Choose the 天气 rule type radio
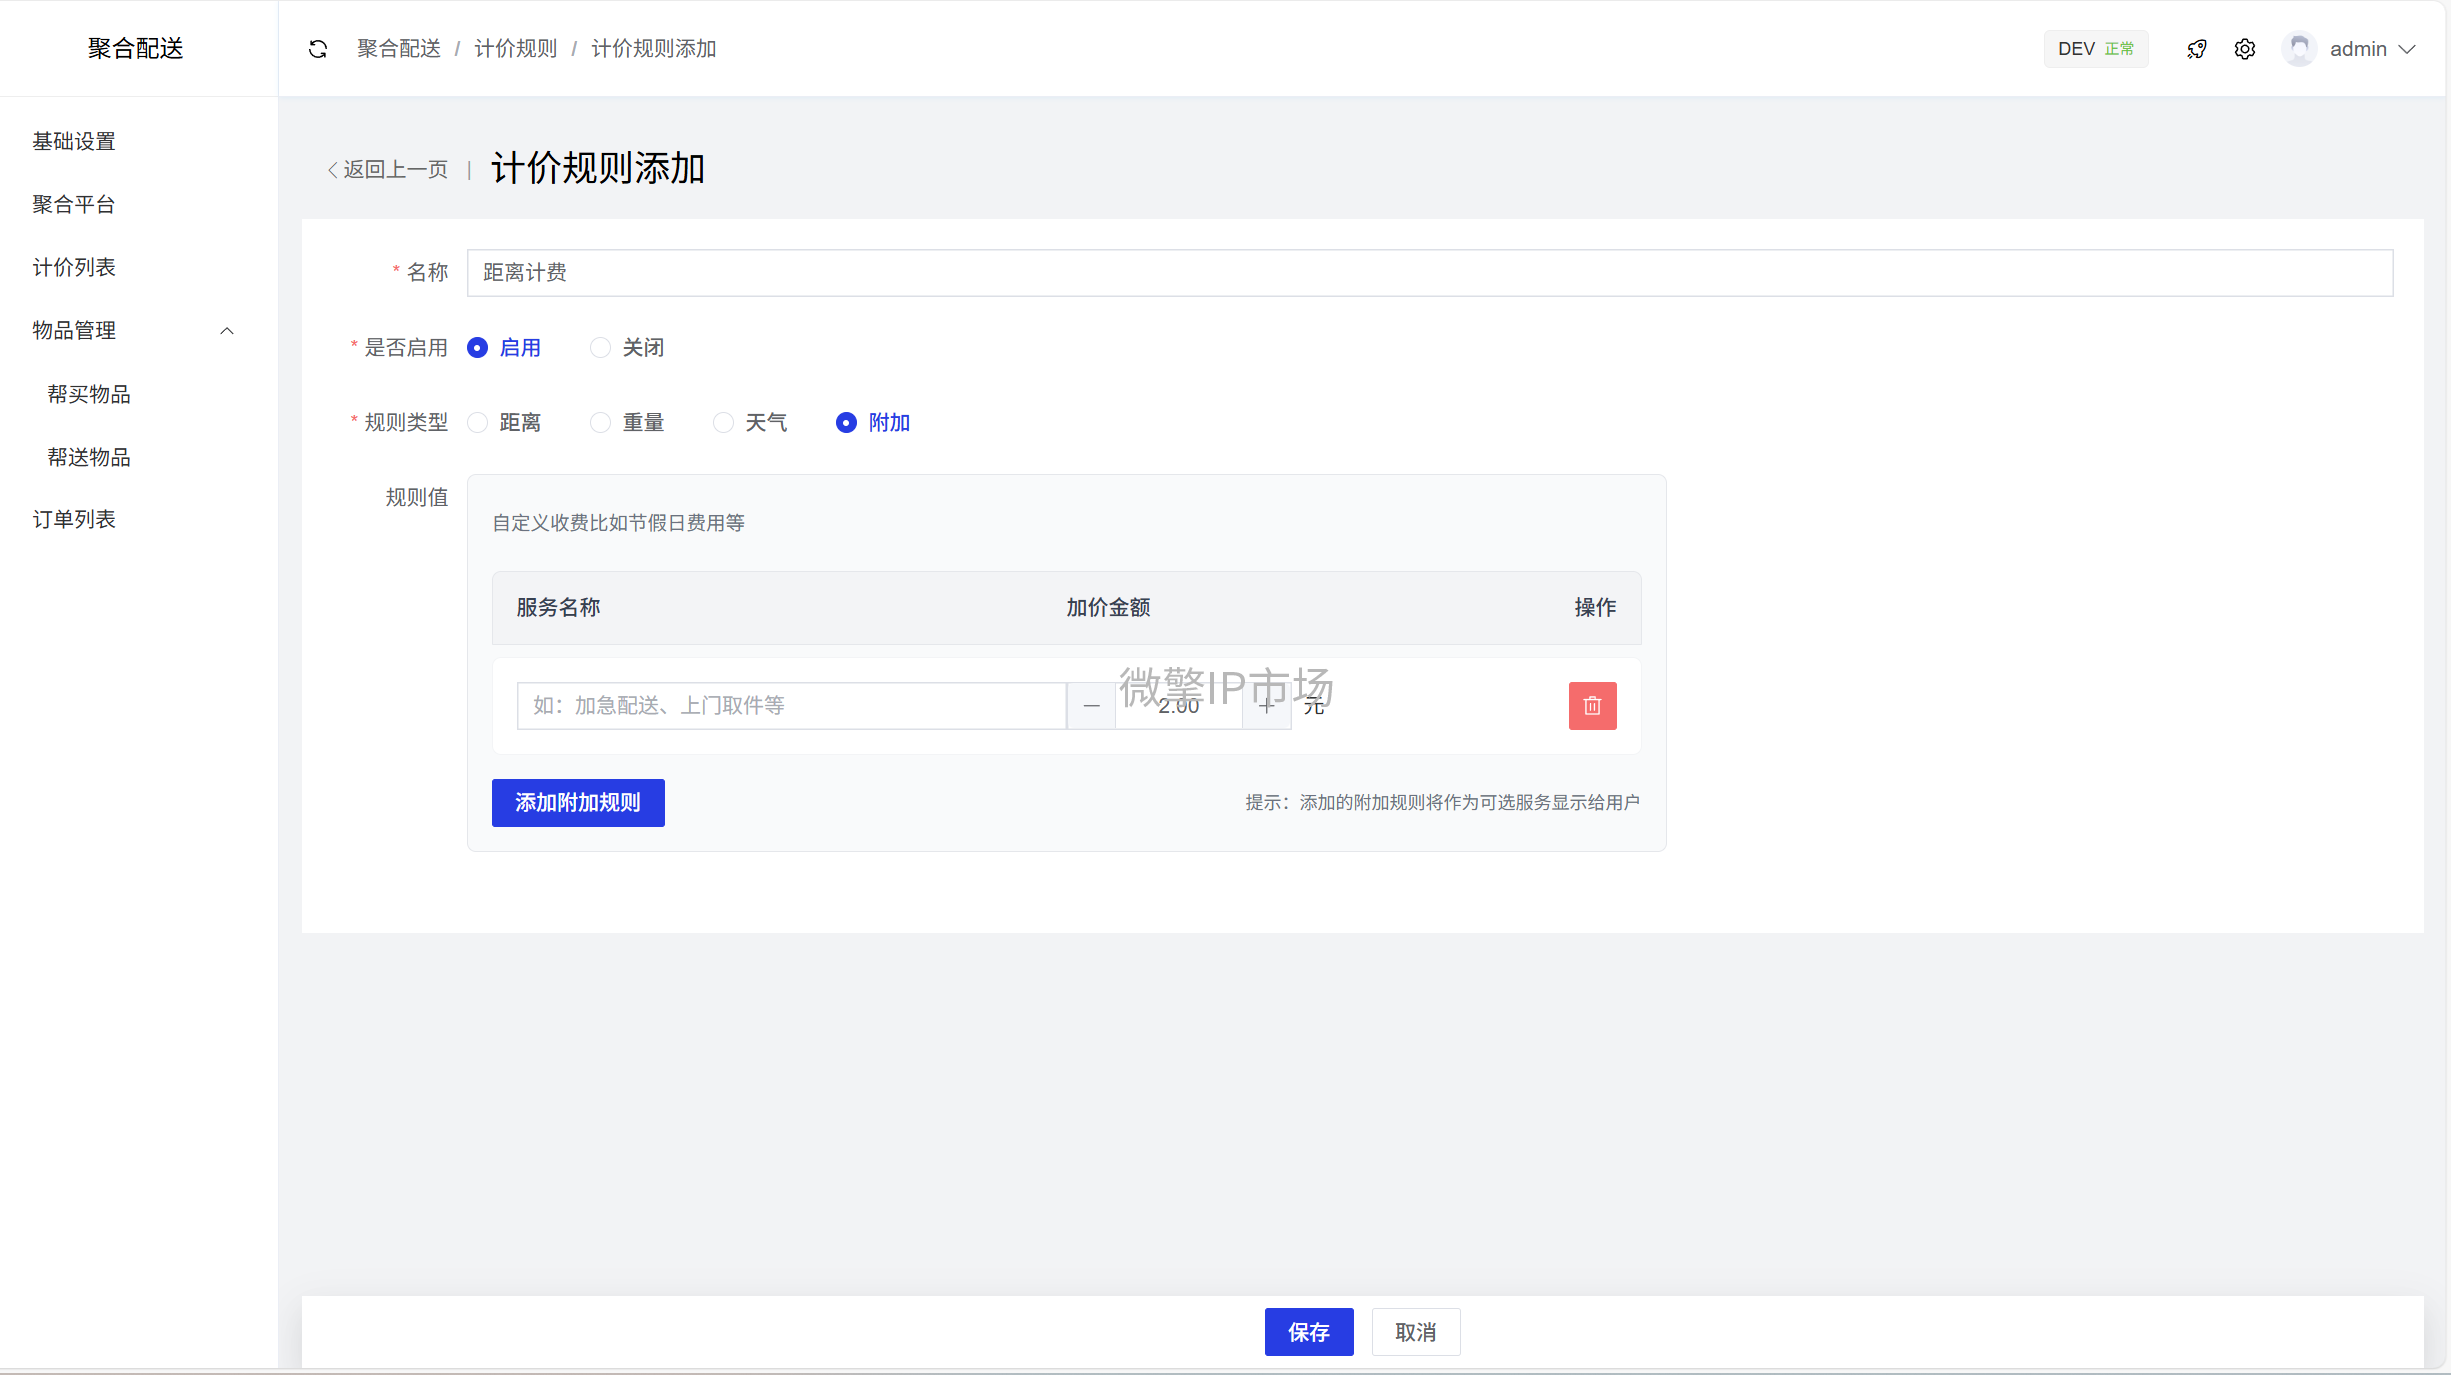The image size is (2451, 1375). (x=723, y=423)
